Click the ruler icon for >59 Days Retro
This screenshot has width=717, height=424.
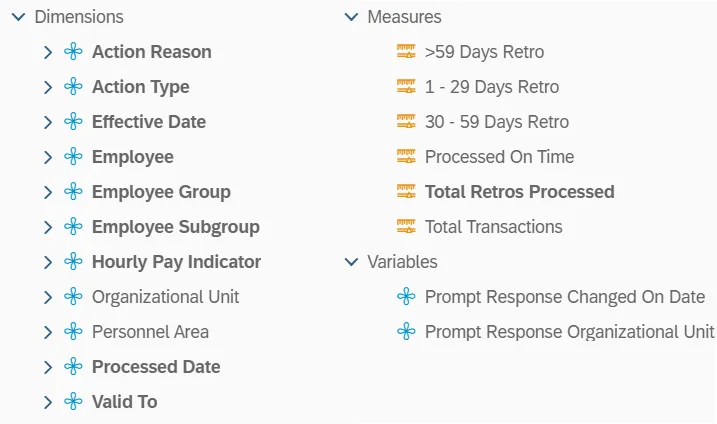click(x=405, y=52)
